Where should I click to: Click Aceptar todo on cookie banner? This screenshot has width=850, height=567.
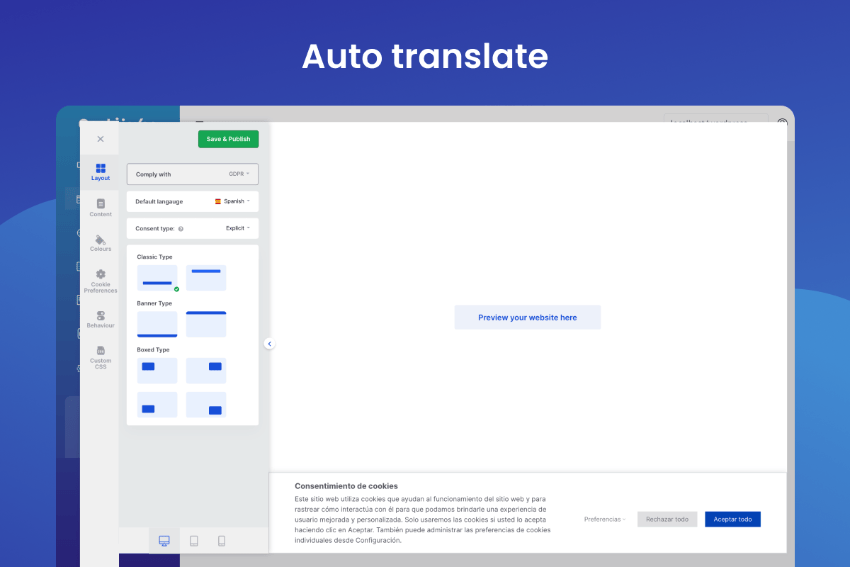point(732,519)
